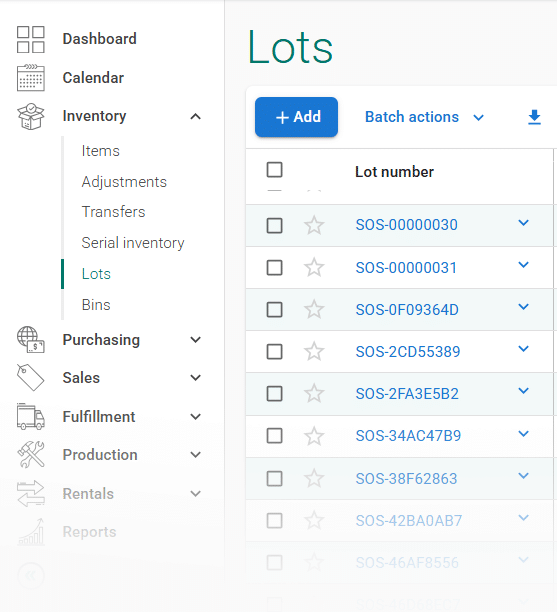Viewport: 557px width, 612px height.
Task: Click the download export icon
Action: pos(534,117)
